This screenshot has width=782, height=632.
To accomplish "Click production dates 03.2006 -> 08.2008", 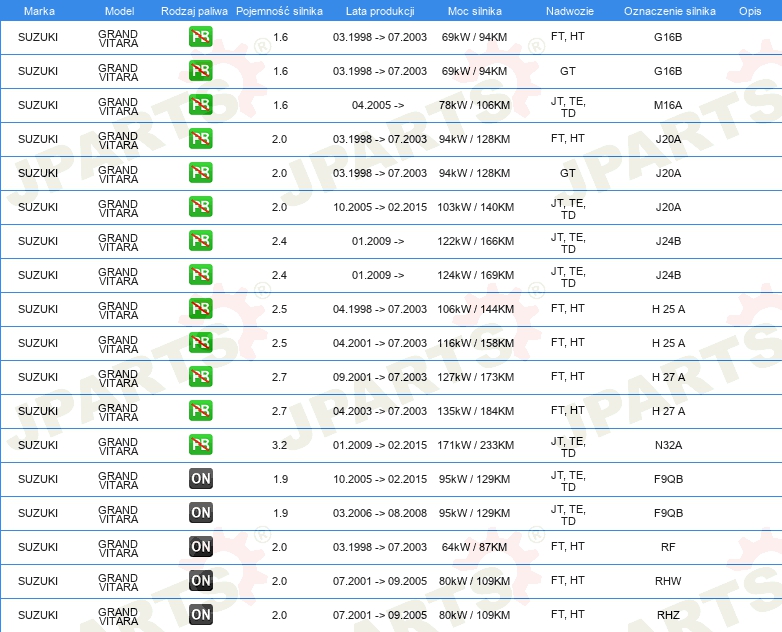I will (x=380, y=513).
